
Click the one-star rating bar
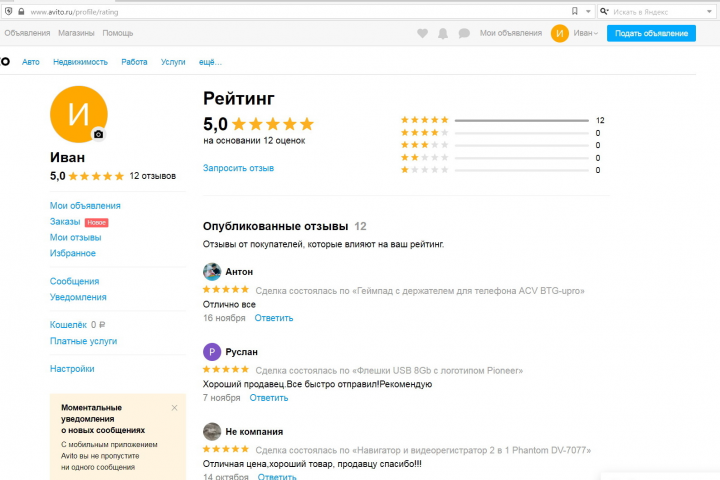tap(522, 170)
